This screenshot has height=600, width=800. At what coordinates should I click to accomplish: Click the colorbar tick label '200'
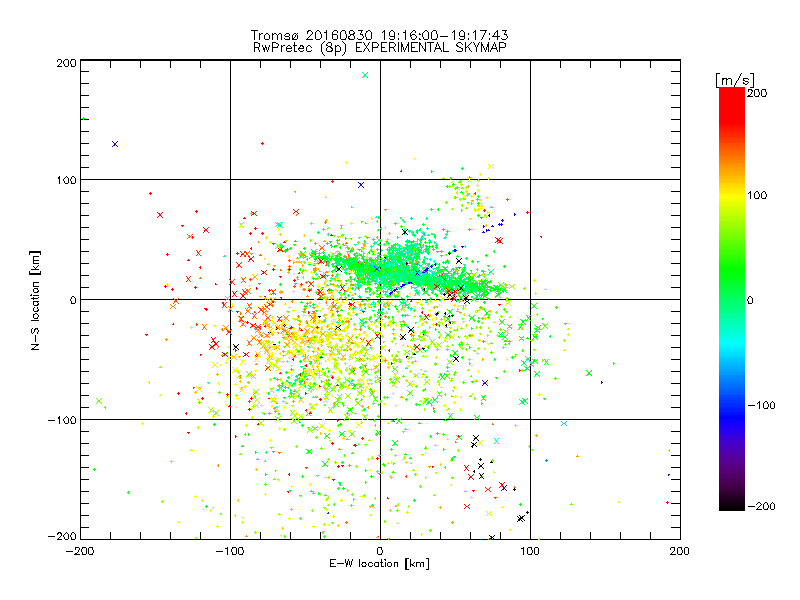(757, 93)
